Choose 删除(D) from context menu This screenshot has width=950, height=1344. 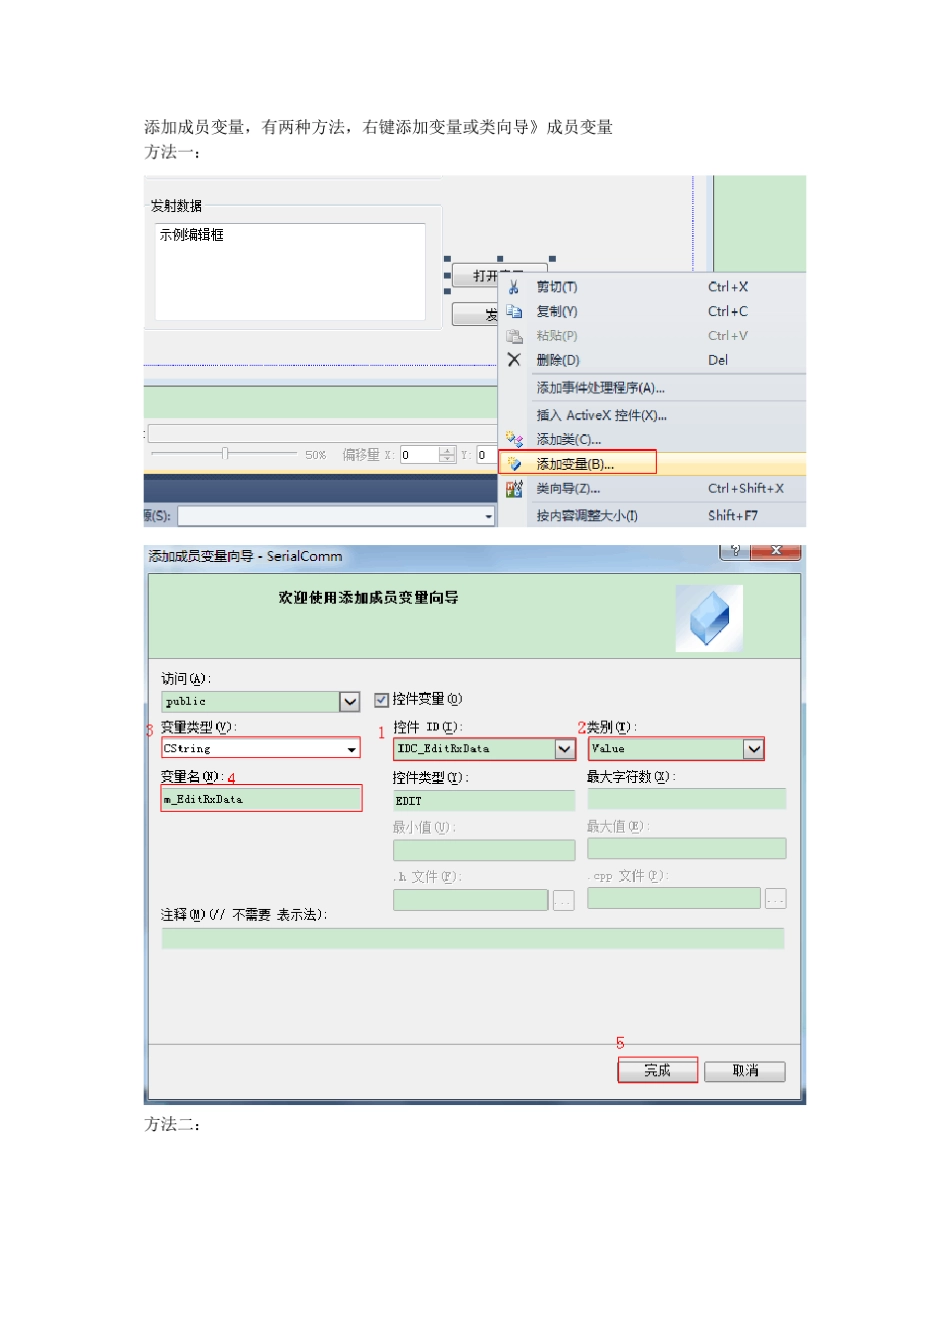pos(558,360)
